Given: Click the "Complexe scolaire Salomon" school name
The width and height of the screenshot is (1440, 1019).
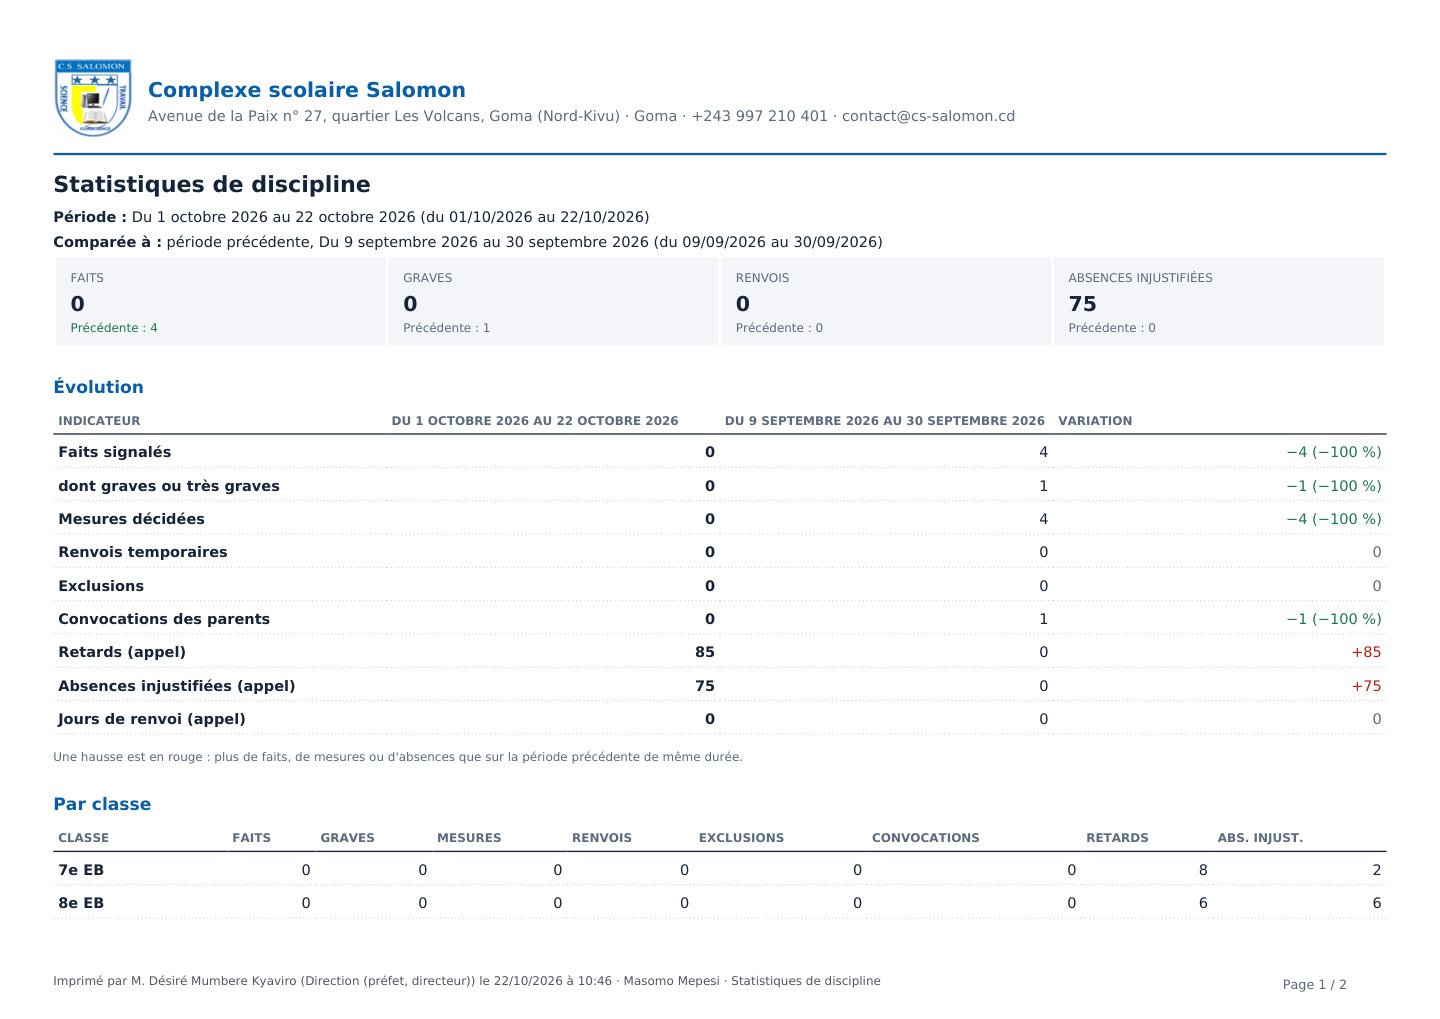Looking at the screenshot, I should coord(307,90).
